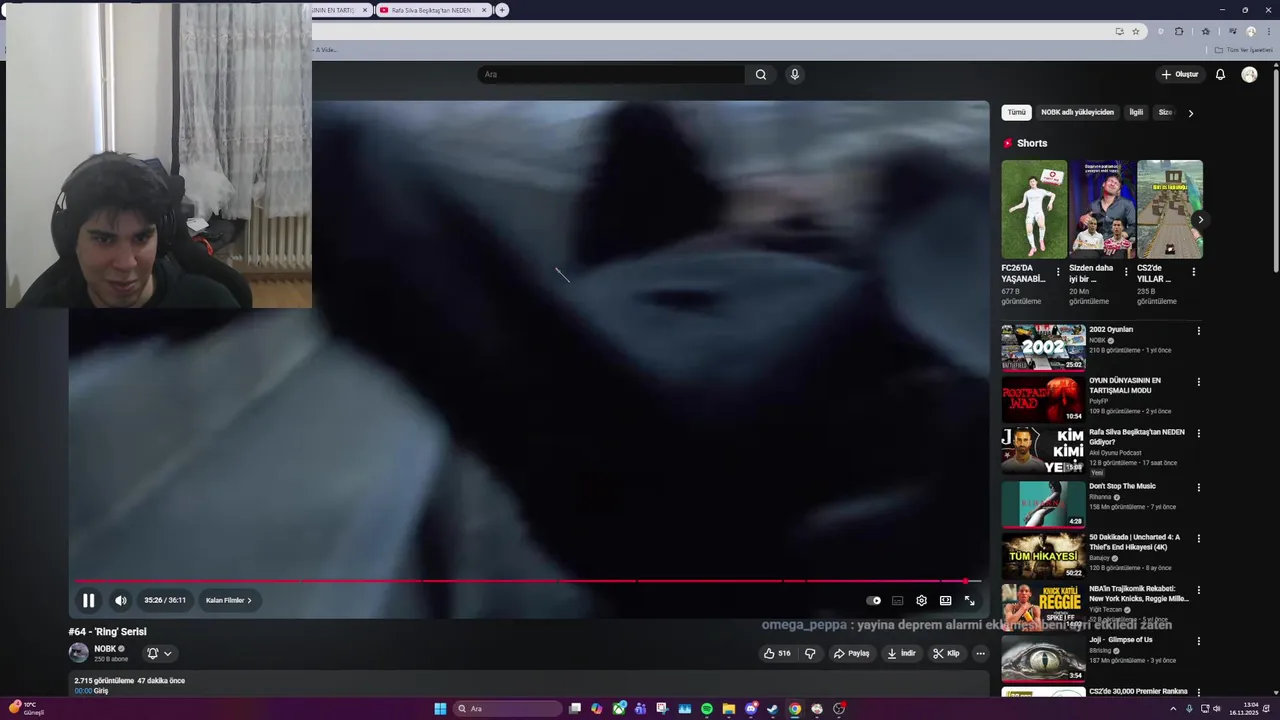Image resolution: width=1280 pixels, height=720 pixels.
Task: Open player settings gear icon
Action: click(x=921, y=601)
